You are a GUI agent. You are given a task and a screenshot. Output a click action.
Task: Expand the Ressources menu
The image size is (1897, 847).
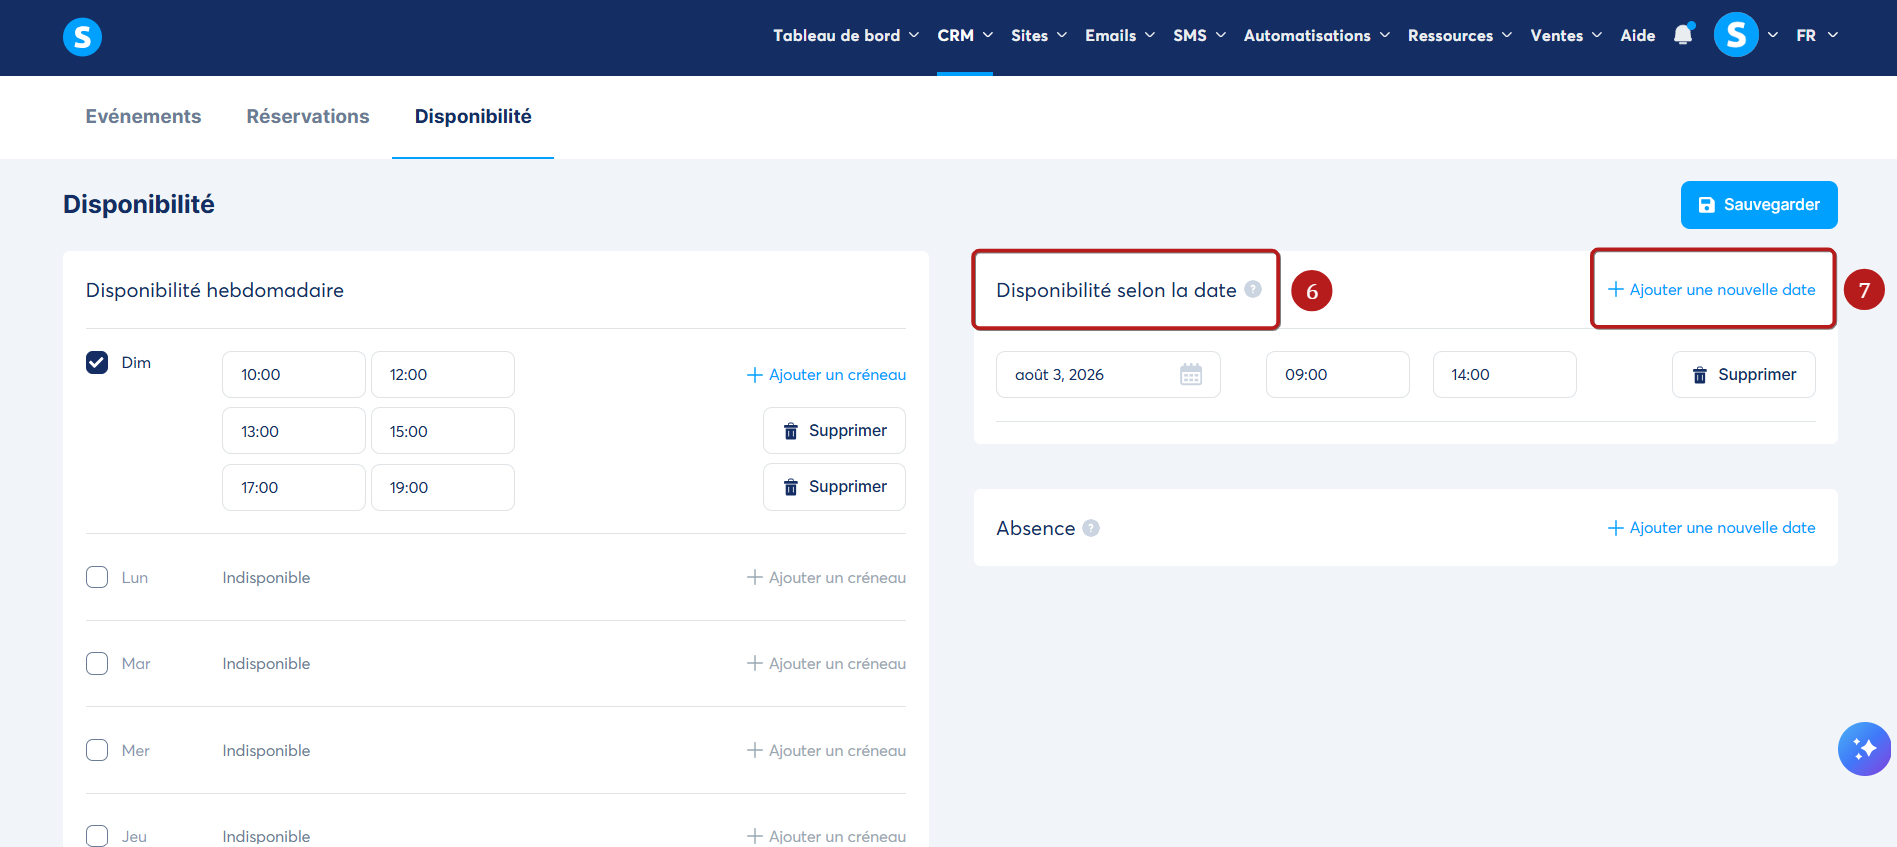coord(1460,35)
